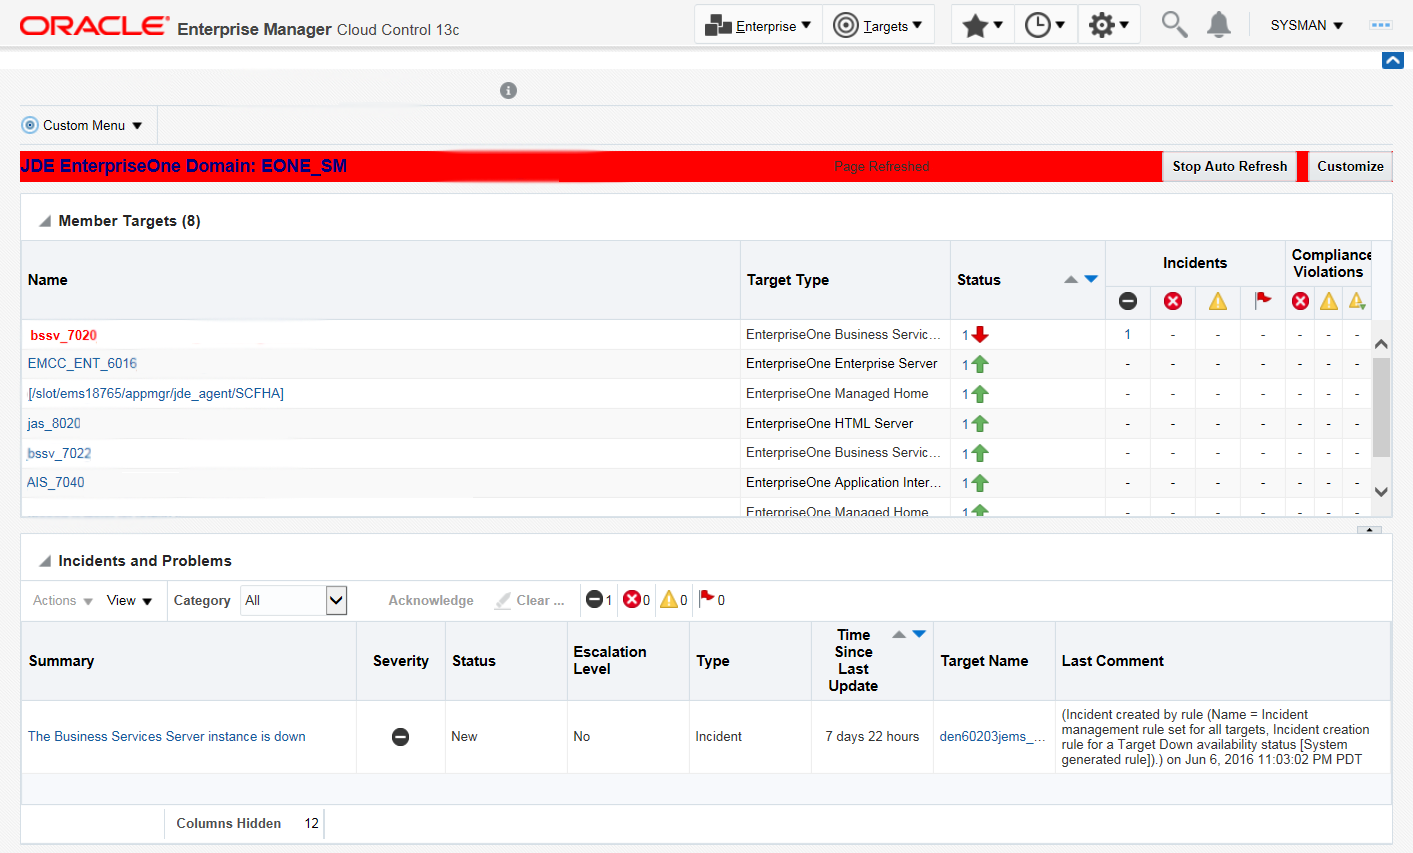Open the EMCC_ENT_6016 target link
This screenshot has height=853, width=1413.
(x=82, y=364)
